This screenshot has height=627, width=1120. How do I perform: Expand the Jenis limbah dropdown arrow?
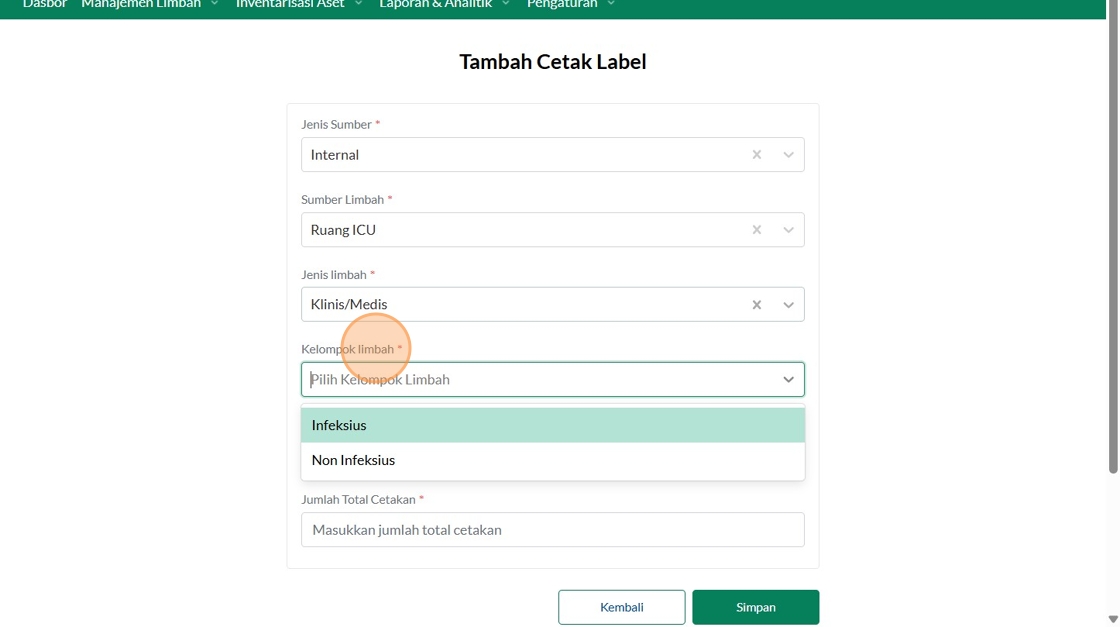point(788,305)
